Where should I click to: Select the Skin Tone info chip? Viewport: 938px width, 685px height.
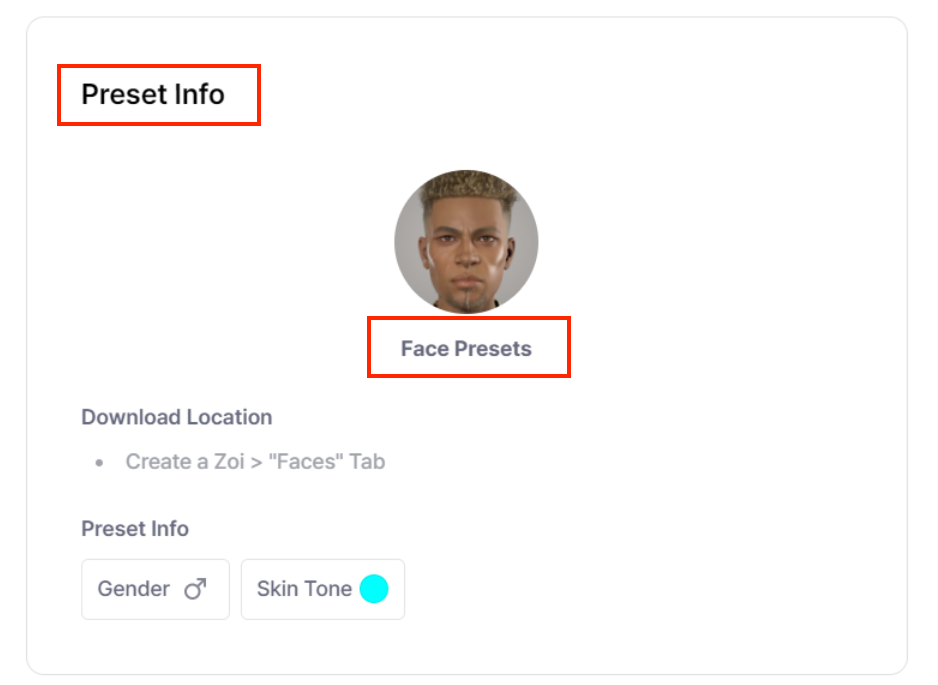pos(323,589)
